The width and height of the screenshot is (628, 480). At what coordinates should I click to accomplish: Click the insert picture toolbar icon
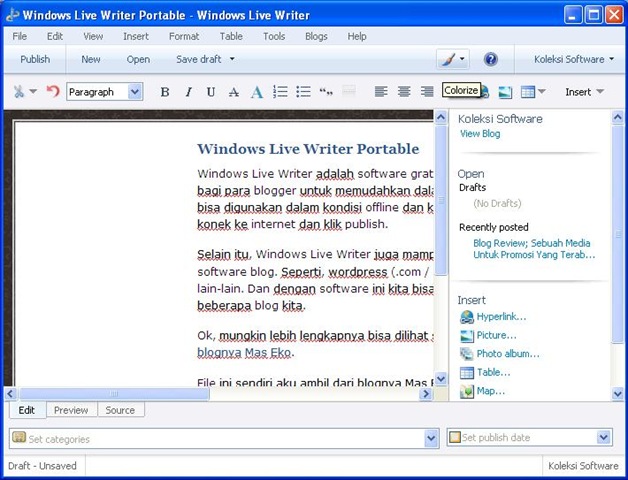pos(505,92)
